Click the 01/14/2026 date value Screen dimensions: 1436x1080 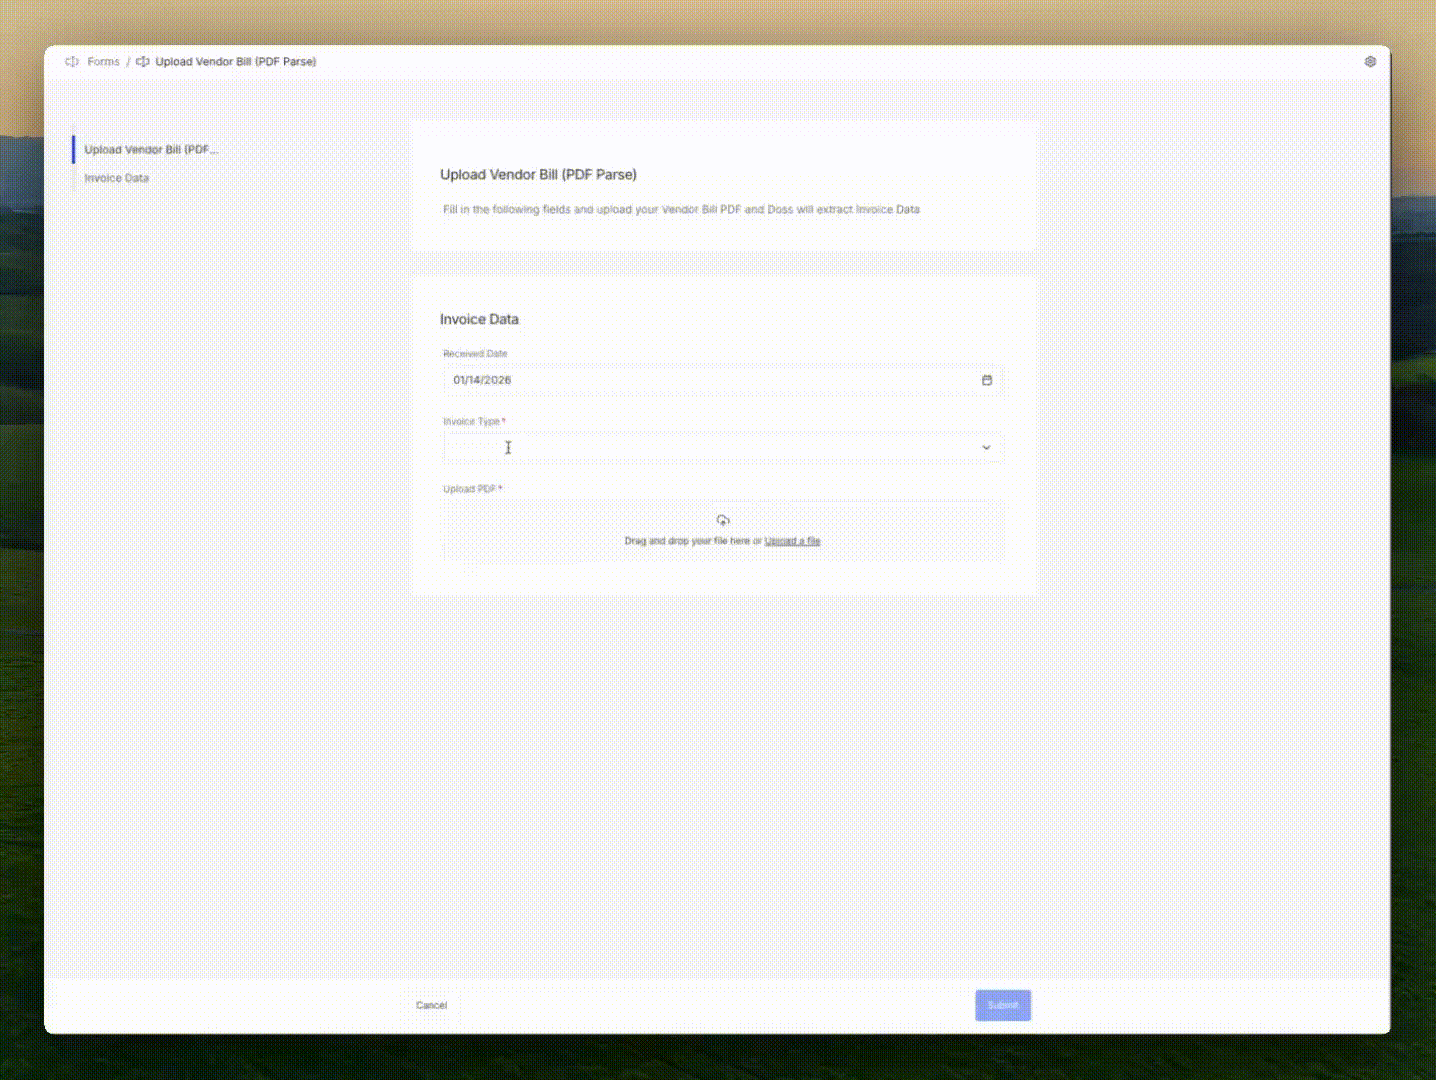click(x=482, y=380)
